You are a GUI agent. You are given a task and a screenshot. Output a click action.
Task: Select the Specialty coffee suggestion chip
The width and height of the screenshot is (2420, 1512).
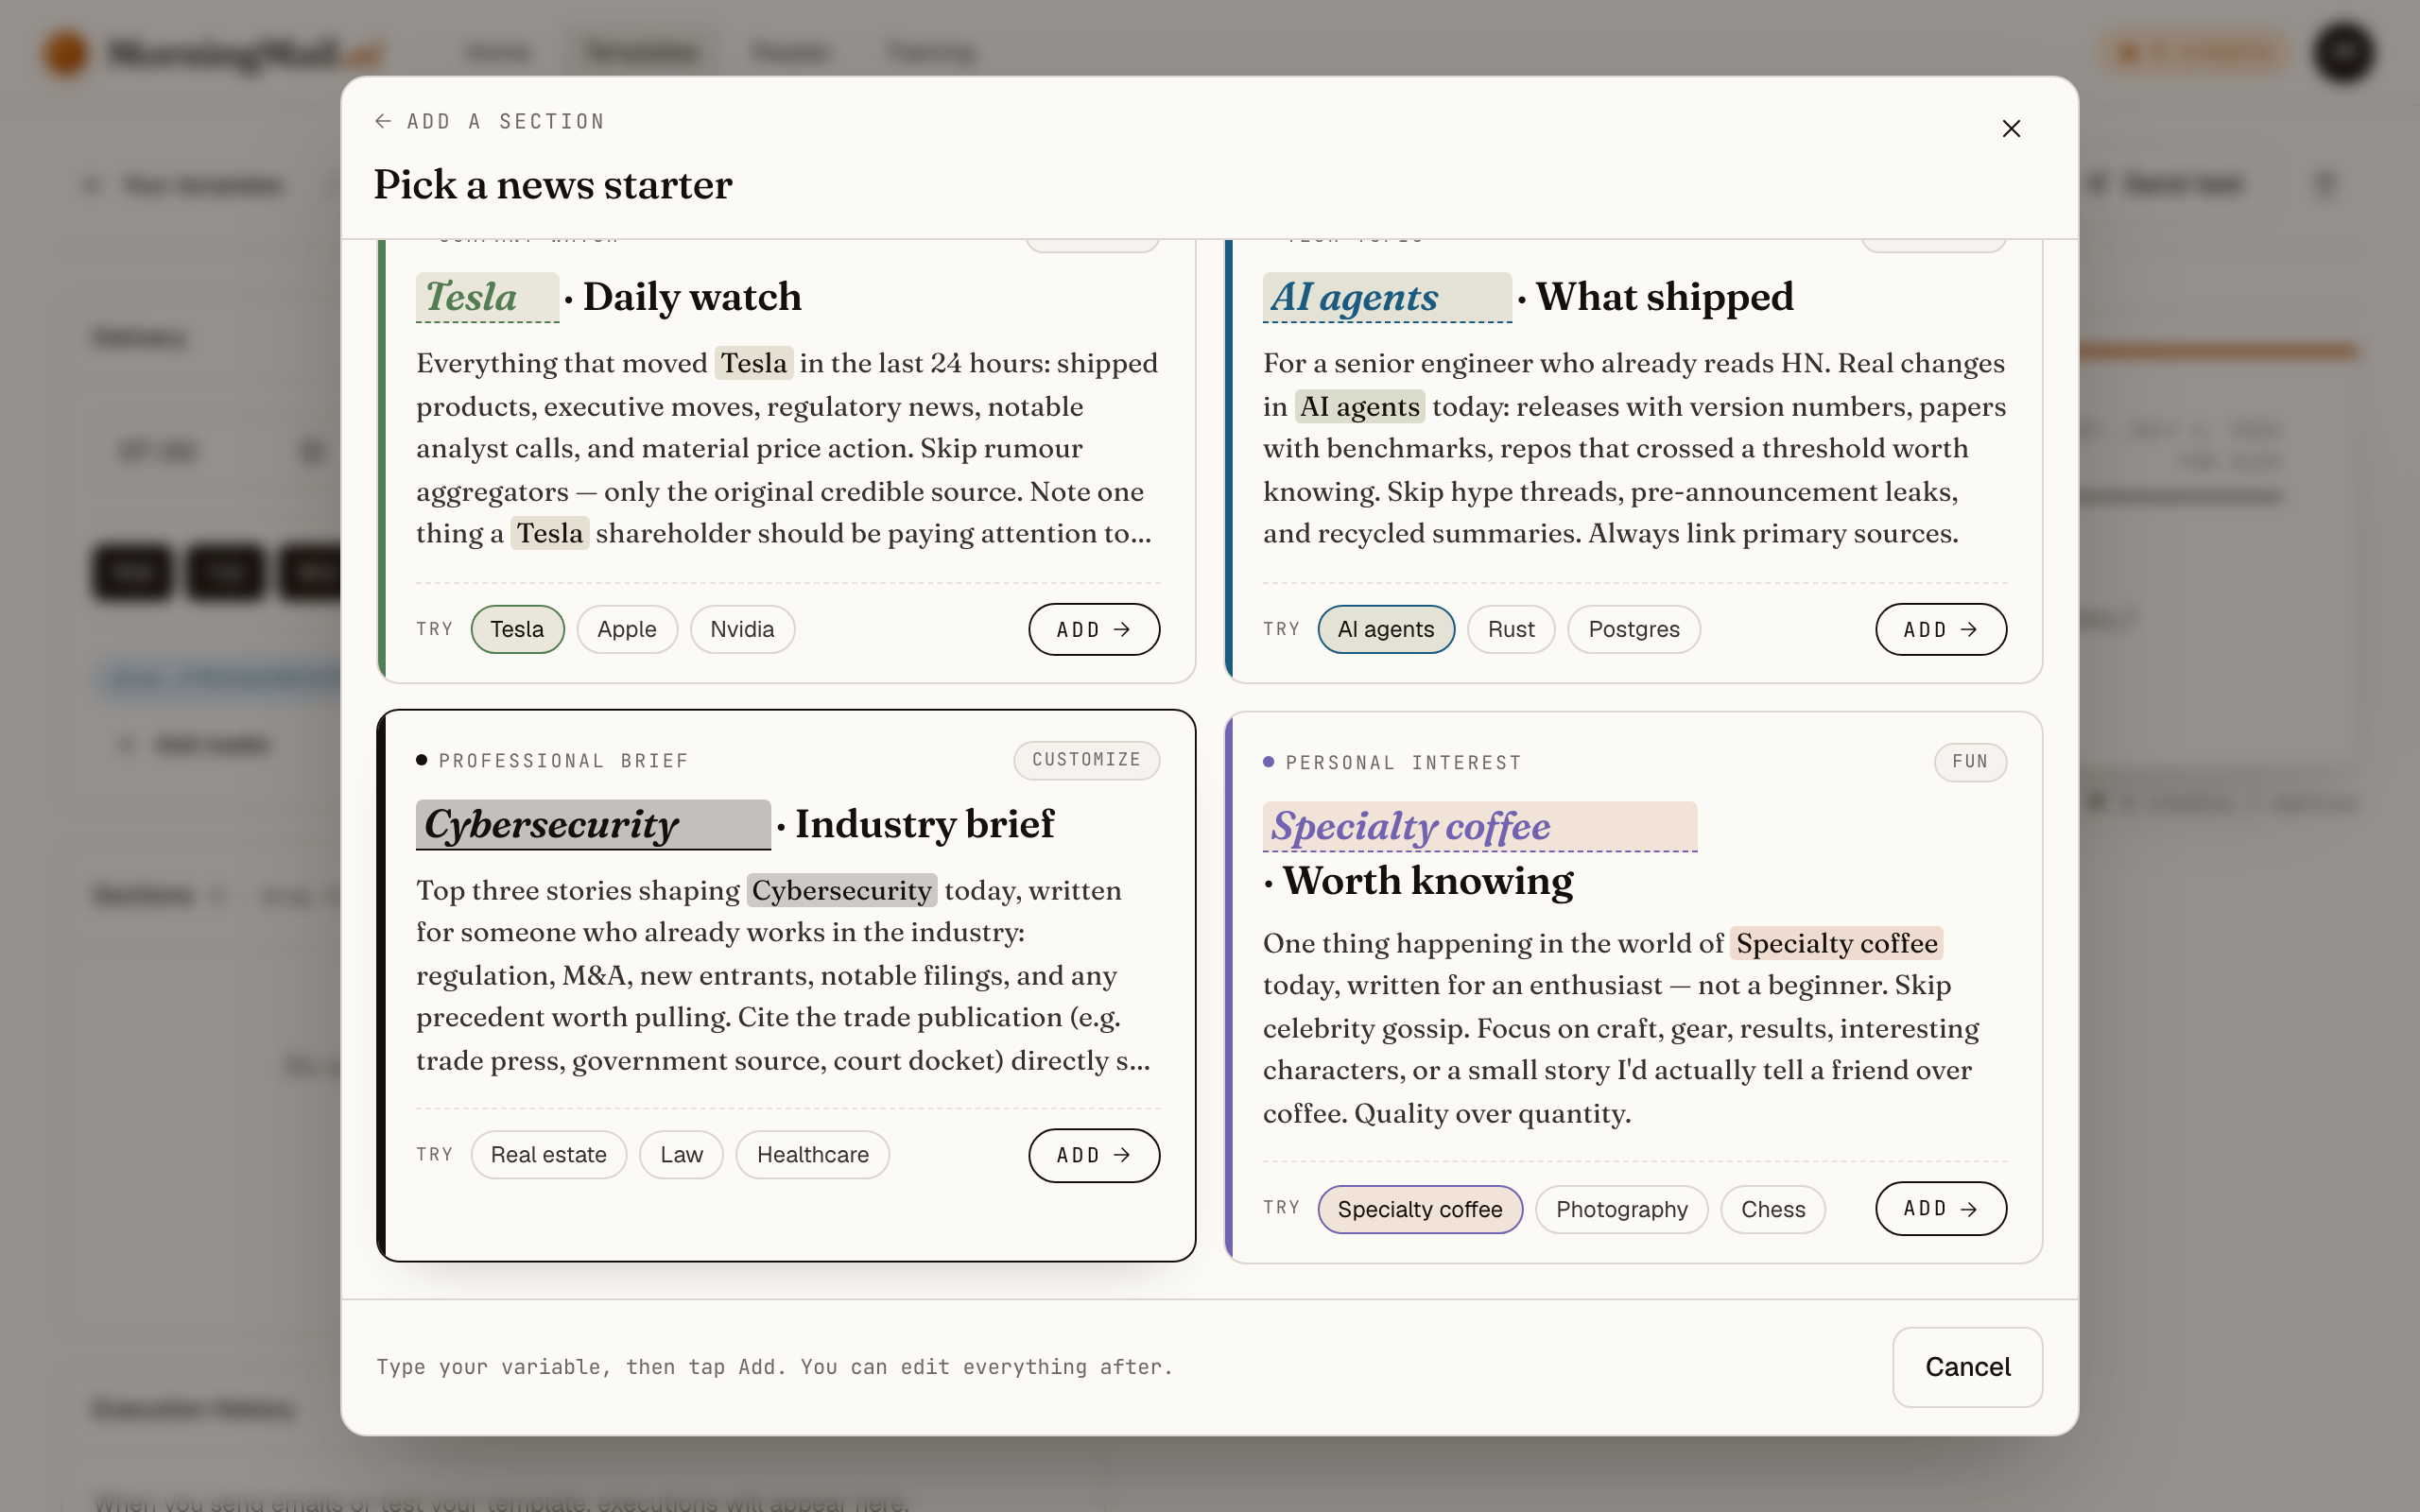point(1420,1209)
